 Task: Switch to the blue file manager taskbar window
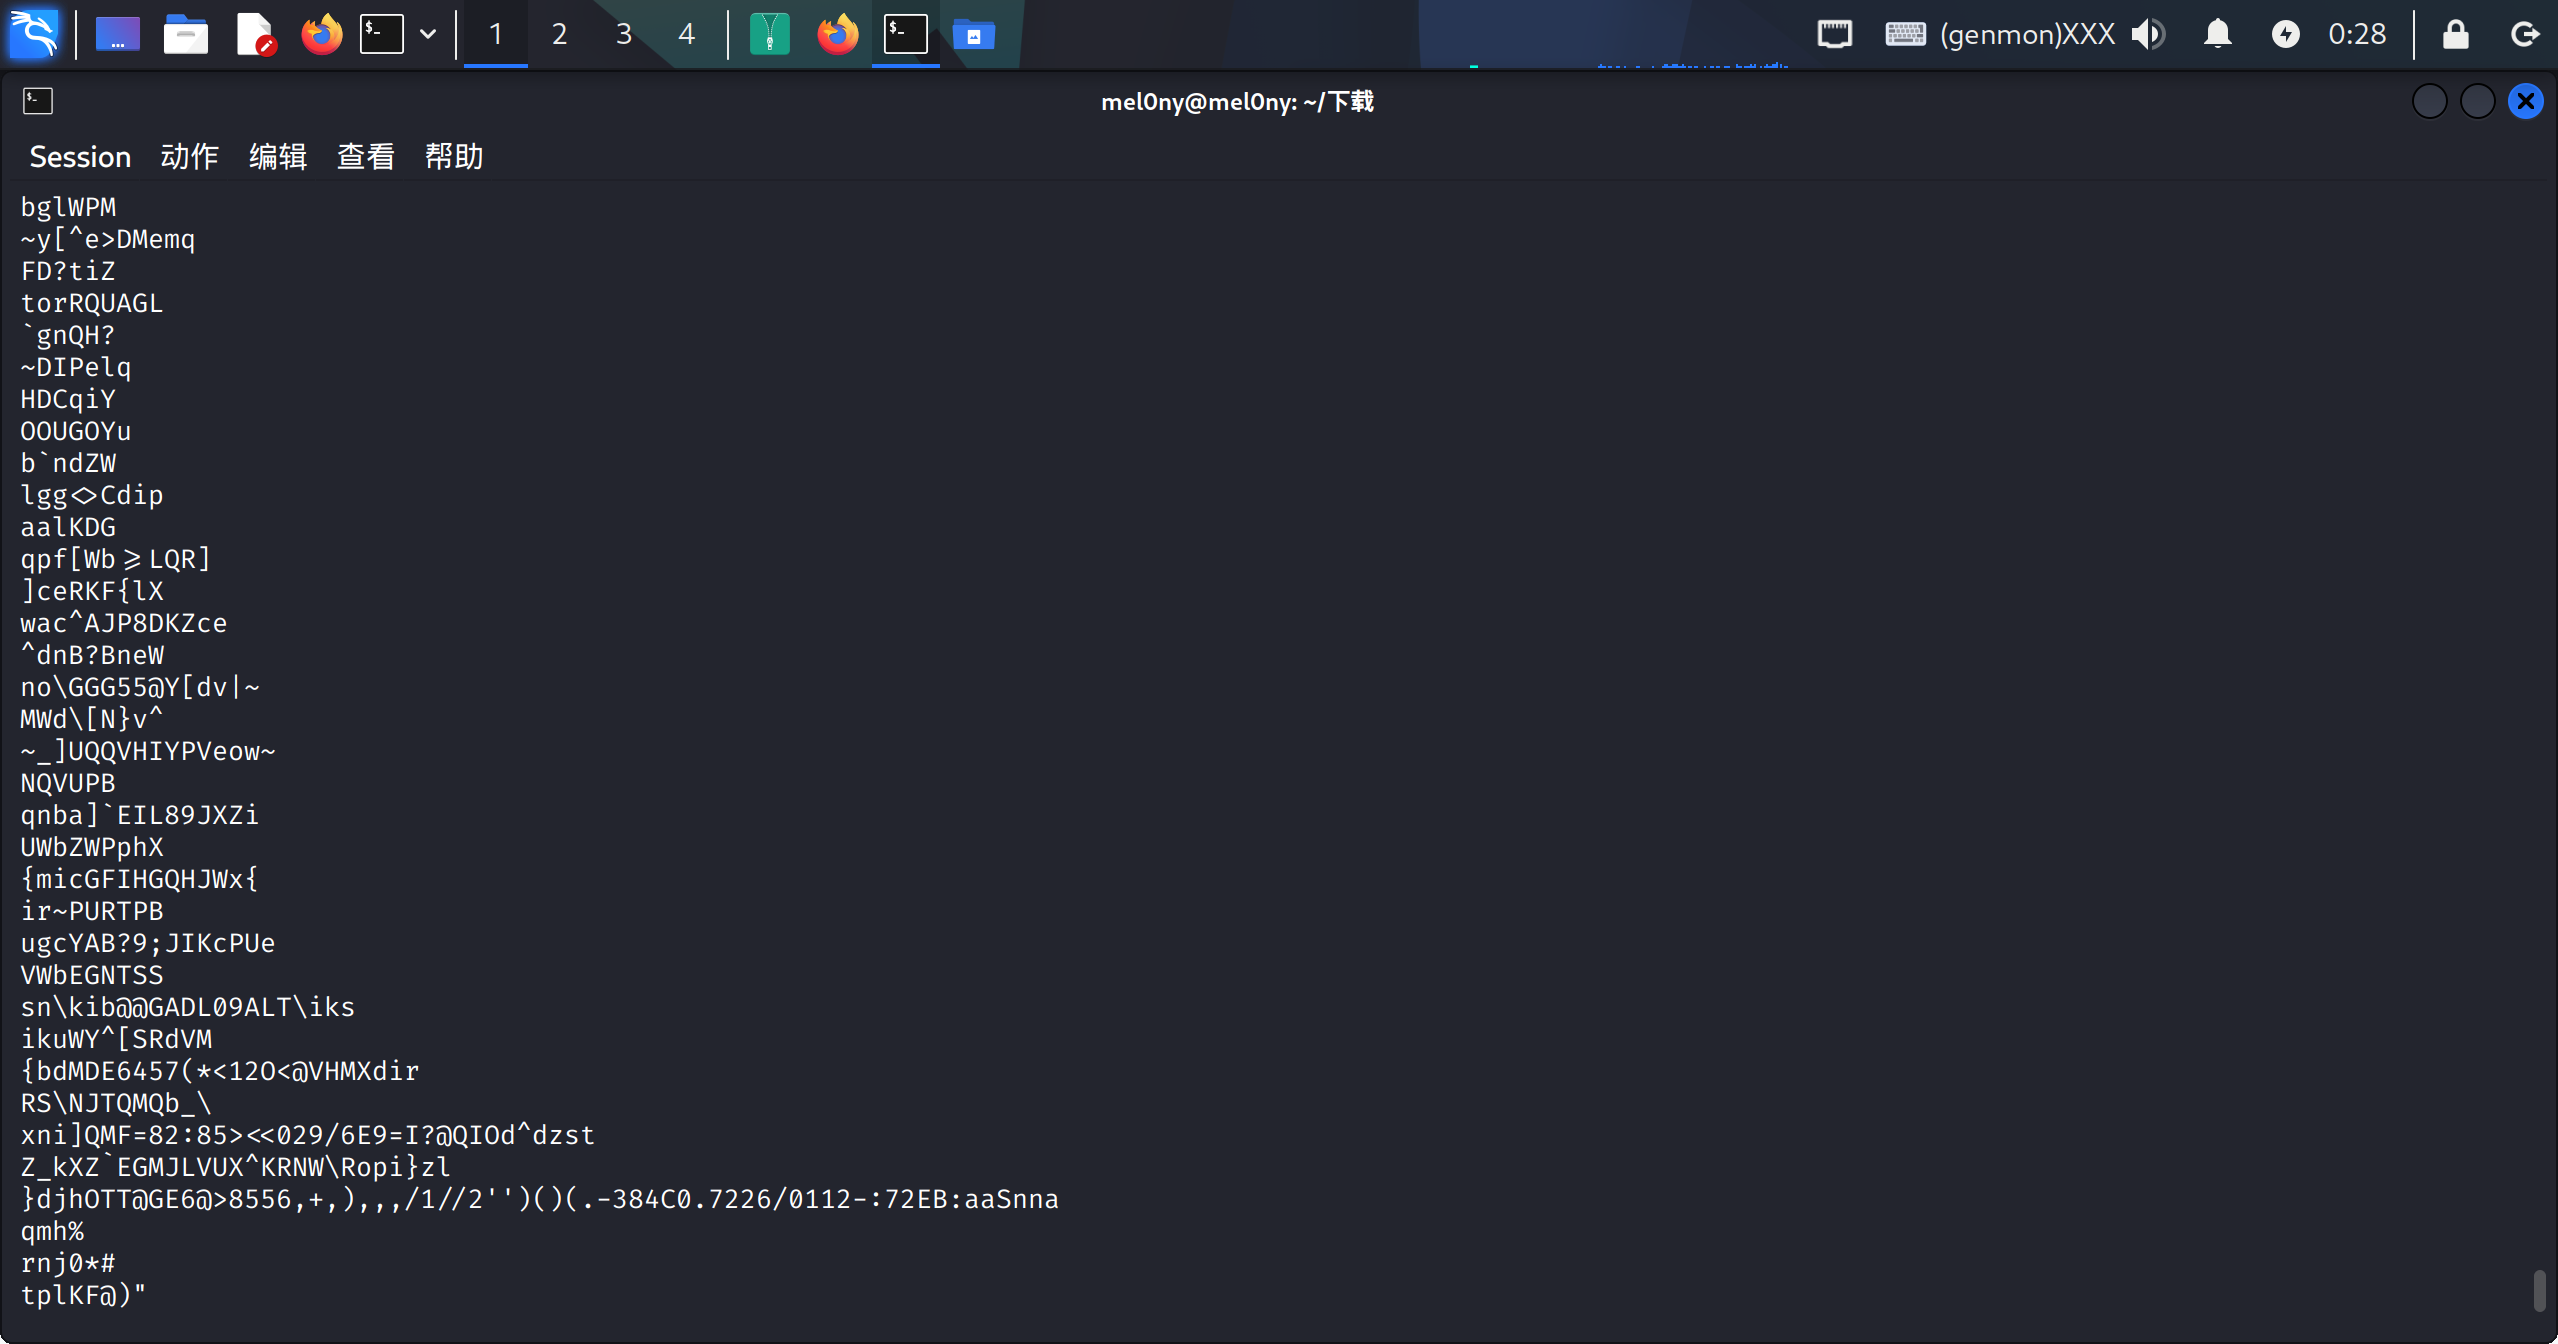point(973,34)
